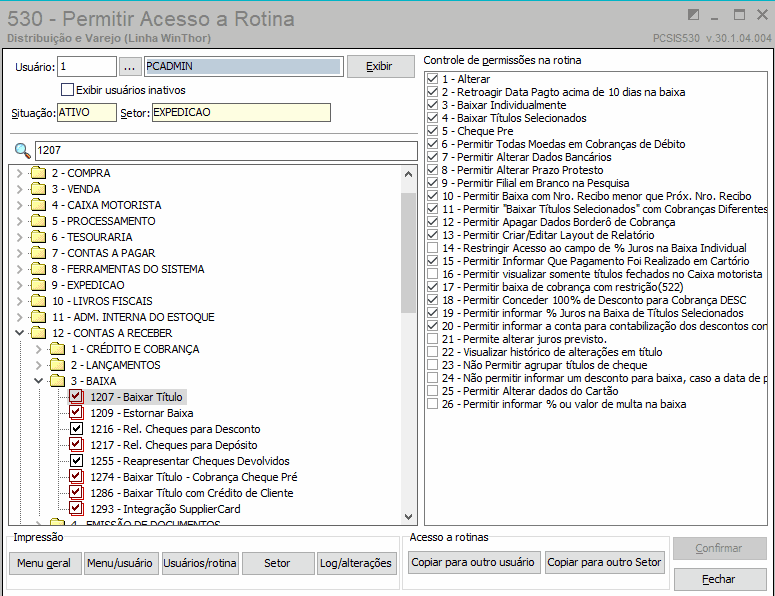775x596 pixels.
Task: Enable permission 21 - Permite alterar juros previsto
Action: (x=432, y=339)
